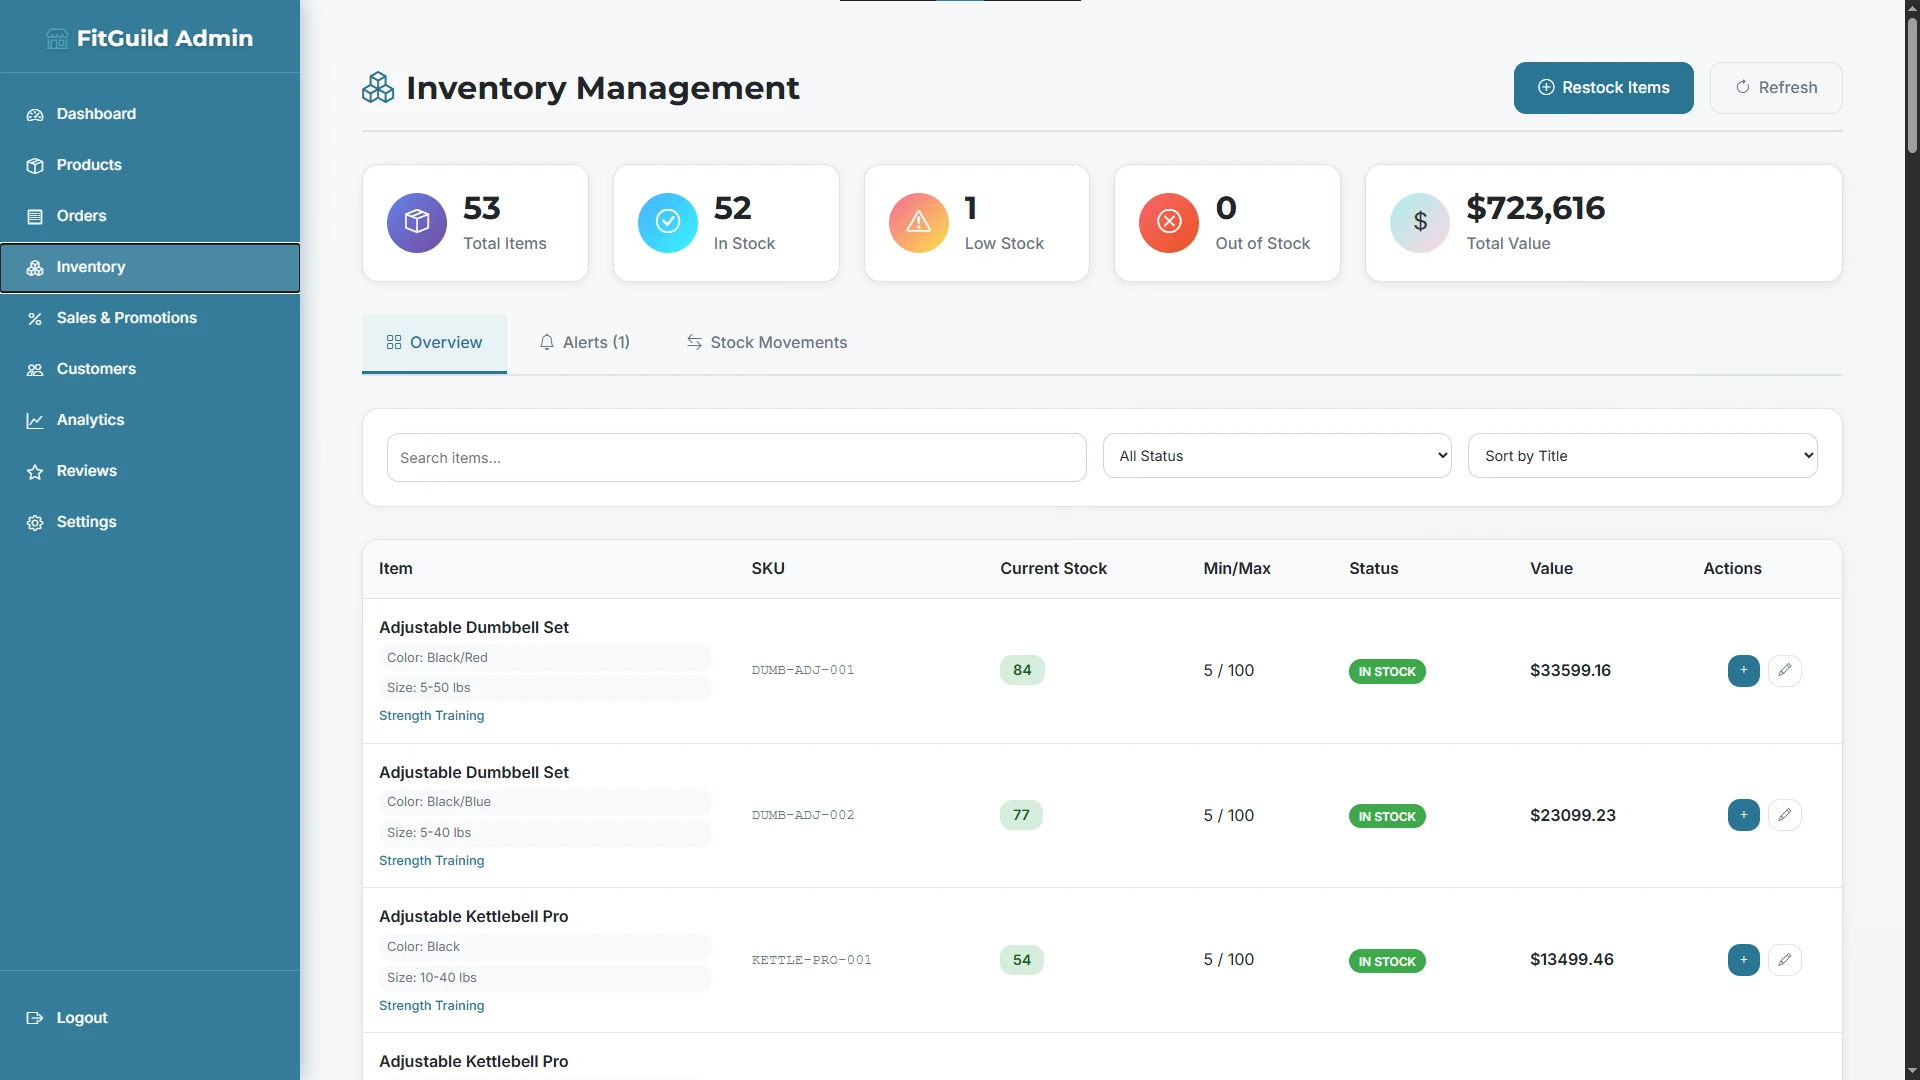Screen dimensions: 1920x1080
Task: Click the Analytics chart icon in sidebar
Action: (35, 421)
